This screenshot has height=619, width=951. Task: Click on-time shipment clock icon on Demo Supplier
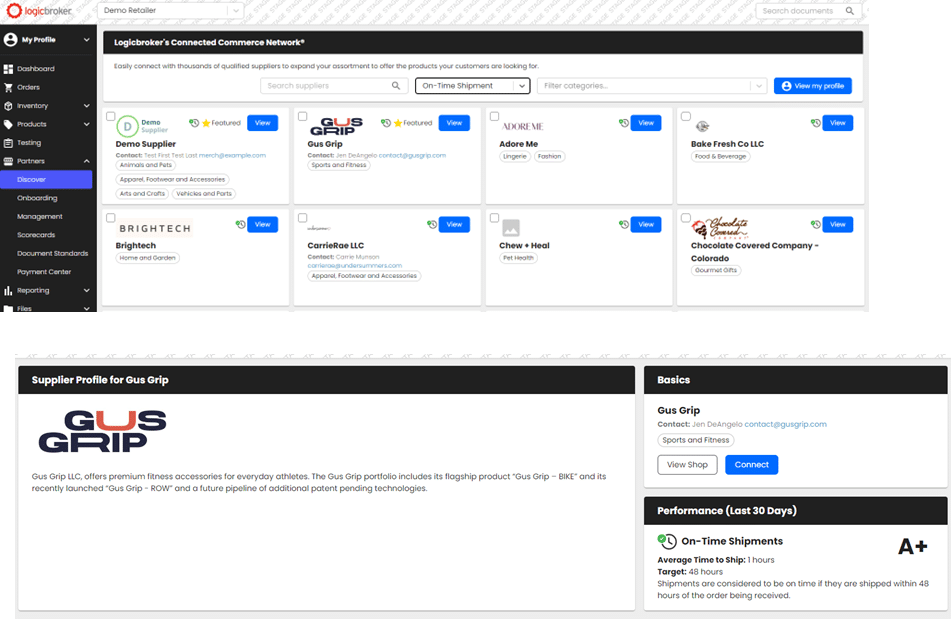[194, 123]
